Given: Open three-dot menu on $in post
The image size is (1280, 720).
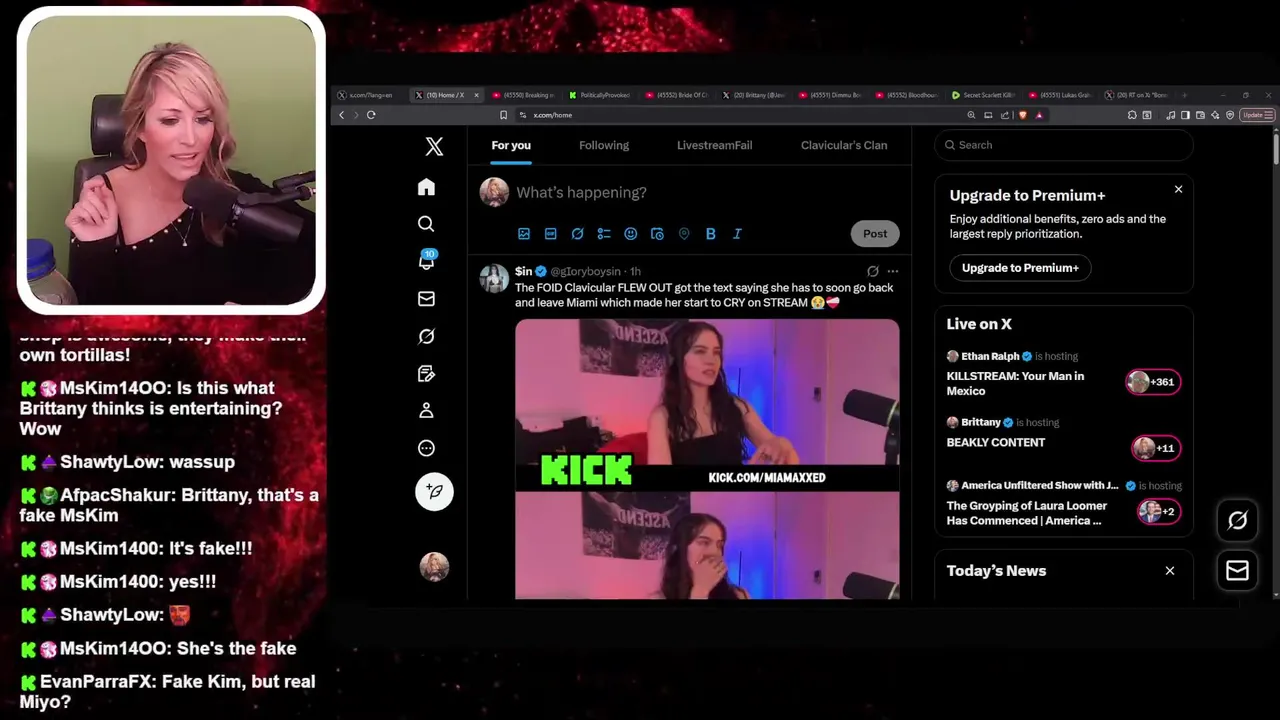Looking at the screenshot, I should 893,271.
